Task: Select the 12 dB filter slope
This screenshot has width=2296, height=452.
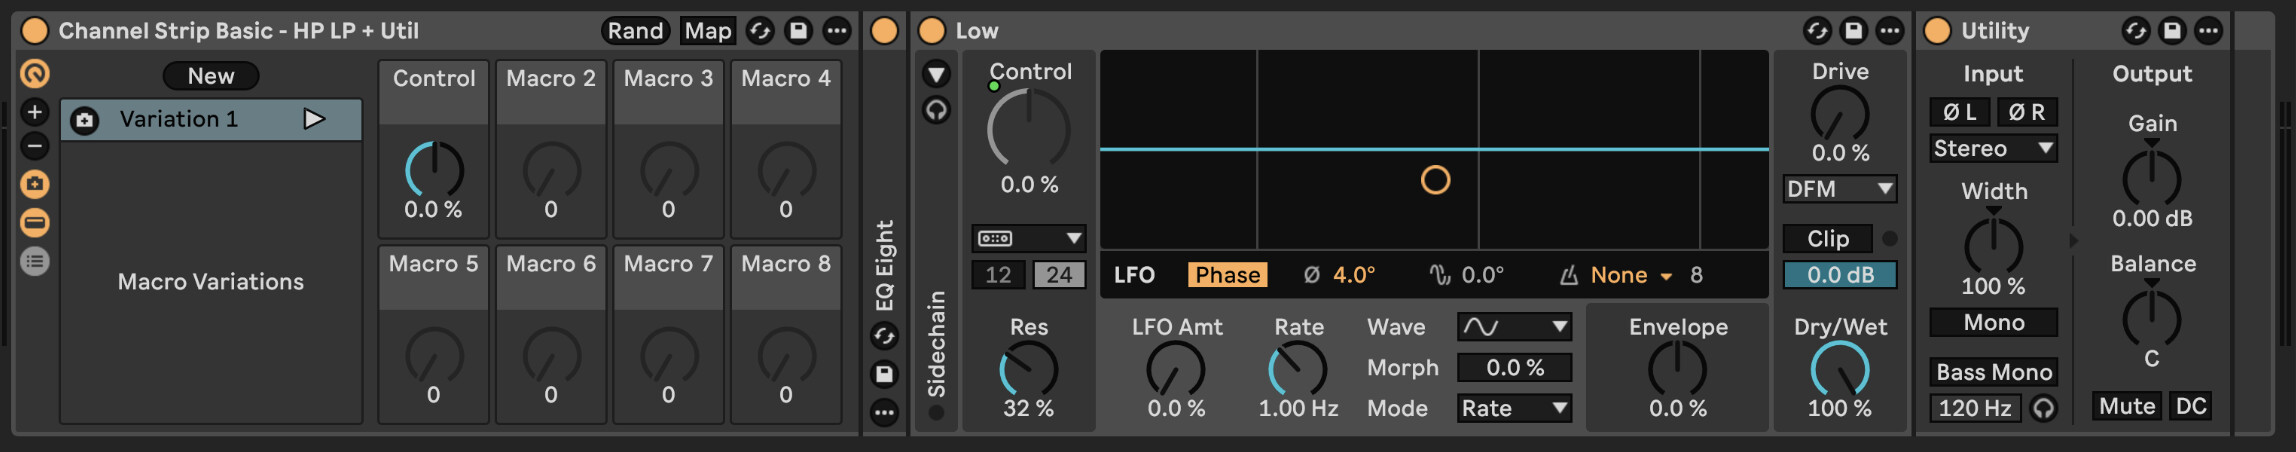Action: point(999,275)
